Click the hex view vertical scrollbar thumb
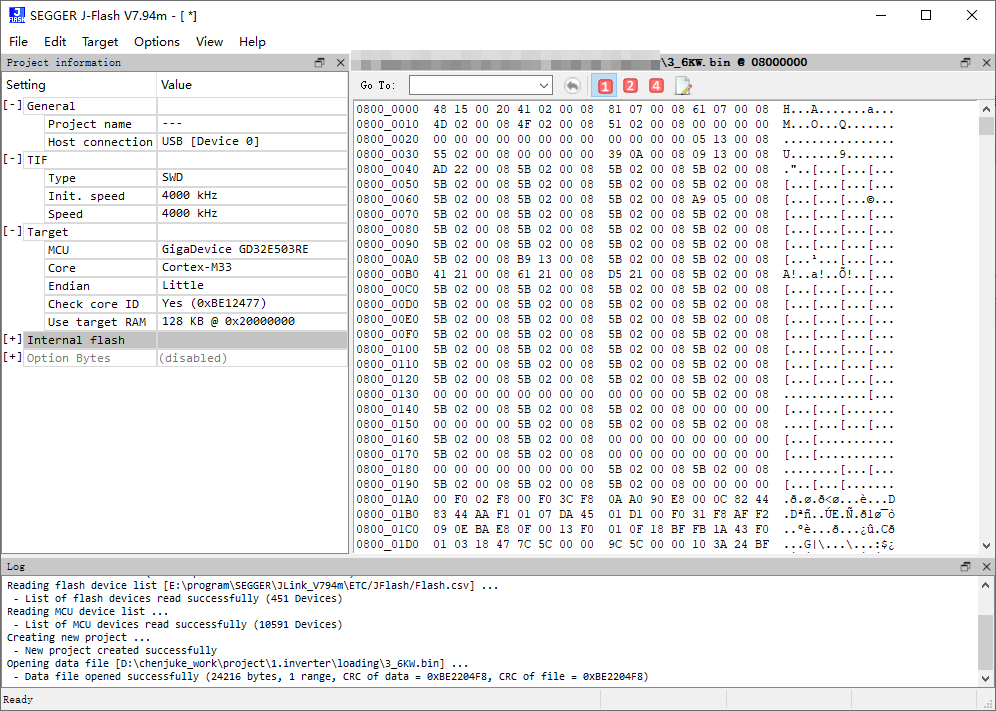The image size is (996, 711). click(x=986, y=126)
